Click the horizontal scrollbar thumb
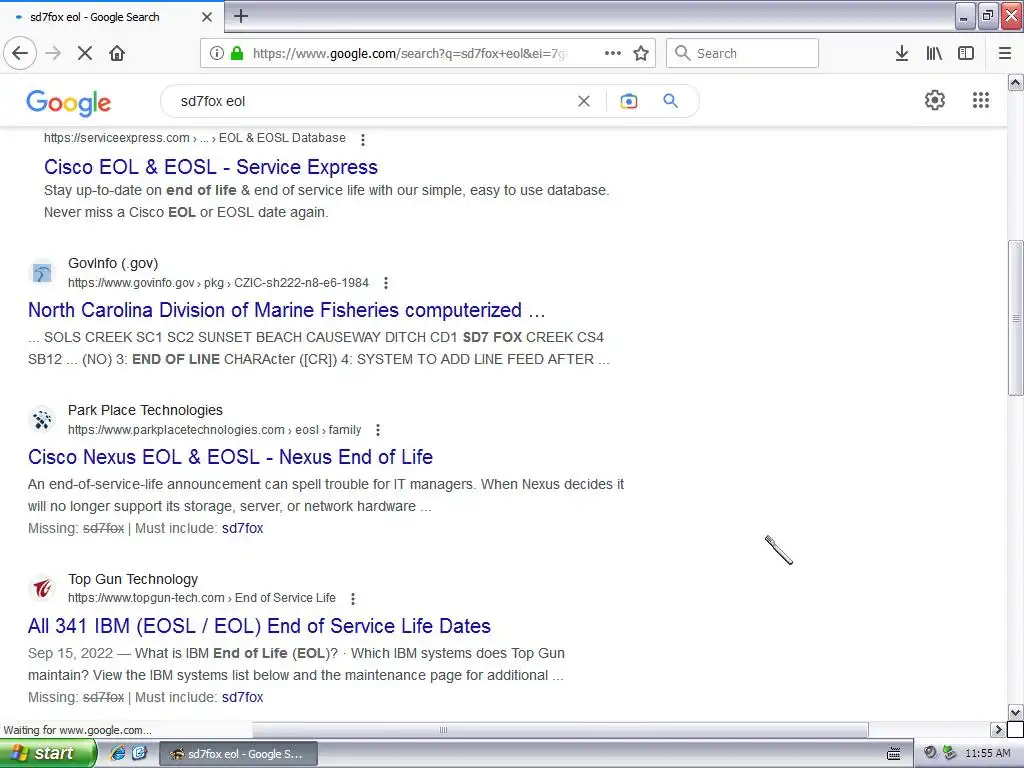 [560, 729]
